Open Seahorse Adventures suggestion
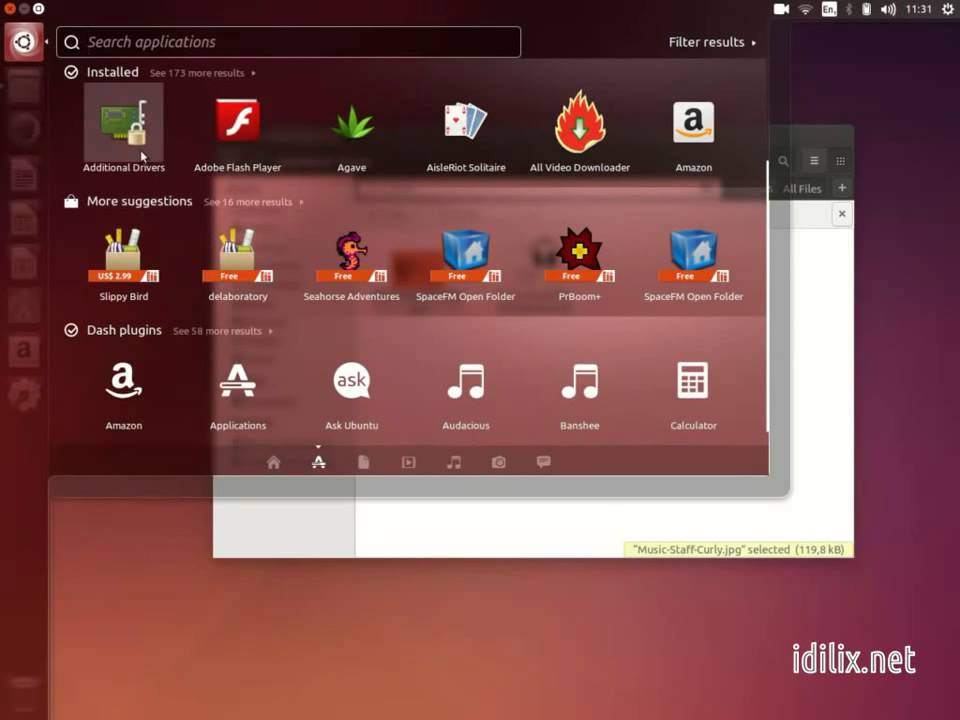Screen dimensions: 960x720 352,263
